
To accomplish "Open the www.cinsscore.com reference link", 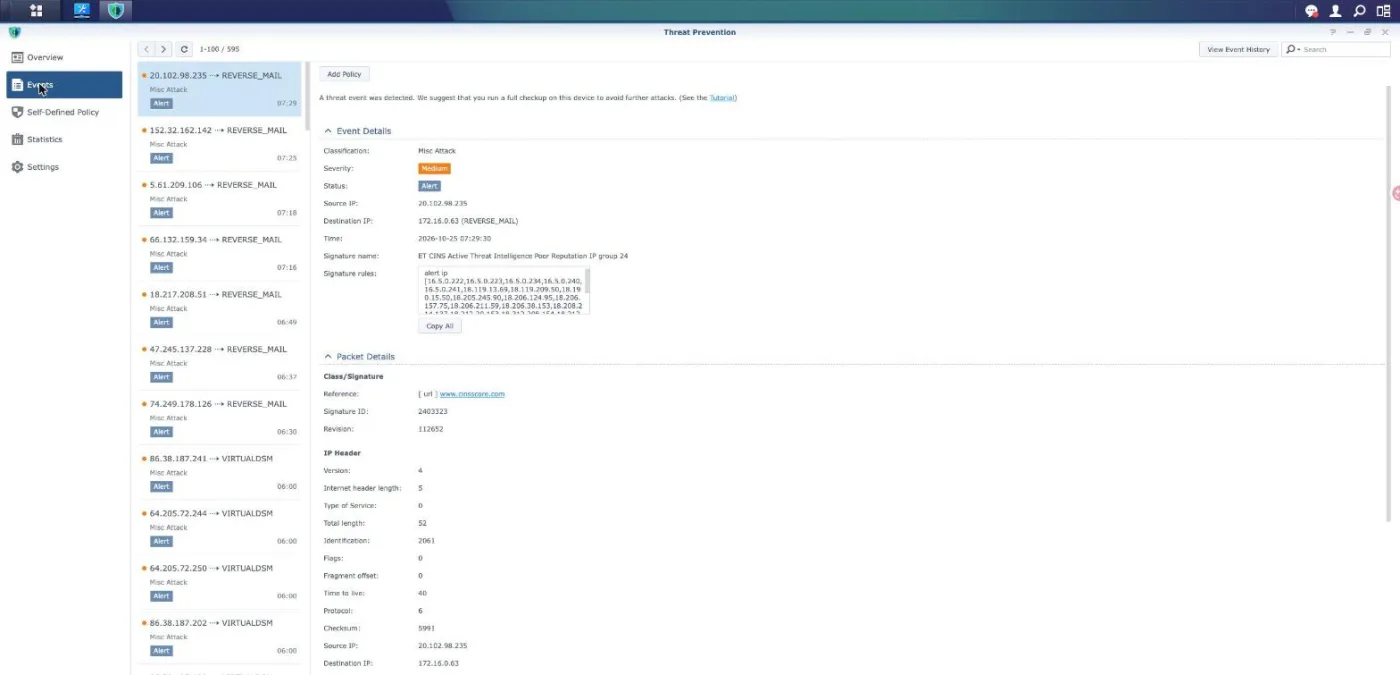I will click(472, 394).
